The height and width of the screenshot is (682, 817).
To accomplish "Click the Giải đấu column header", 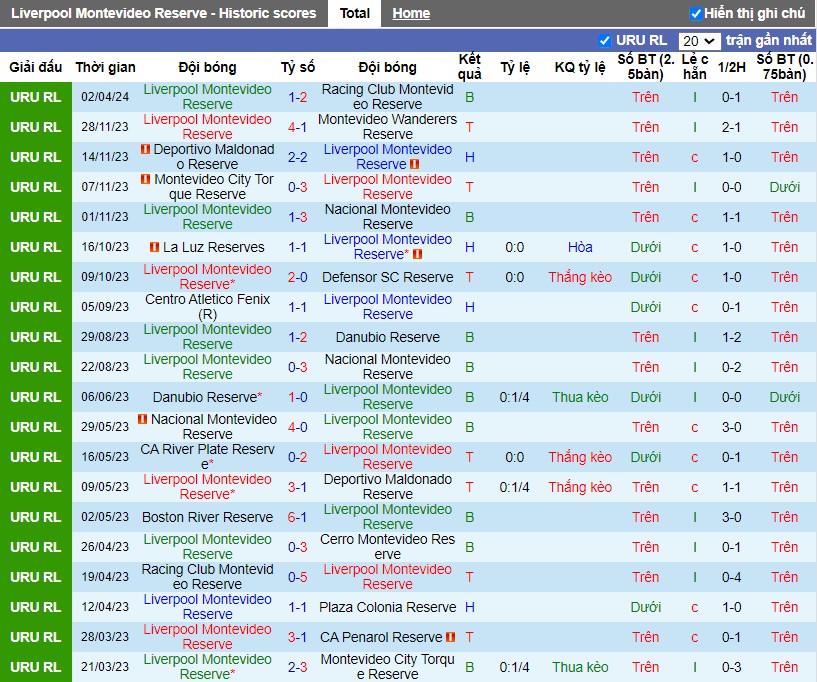I will tap(35, 67).
